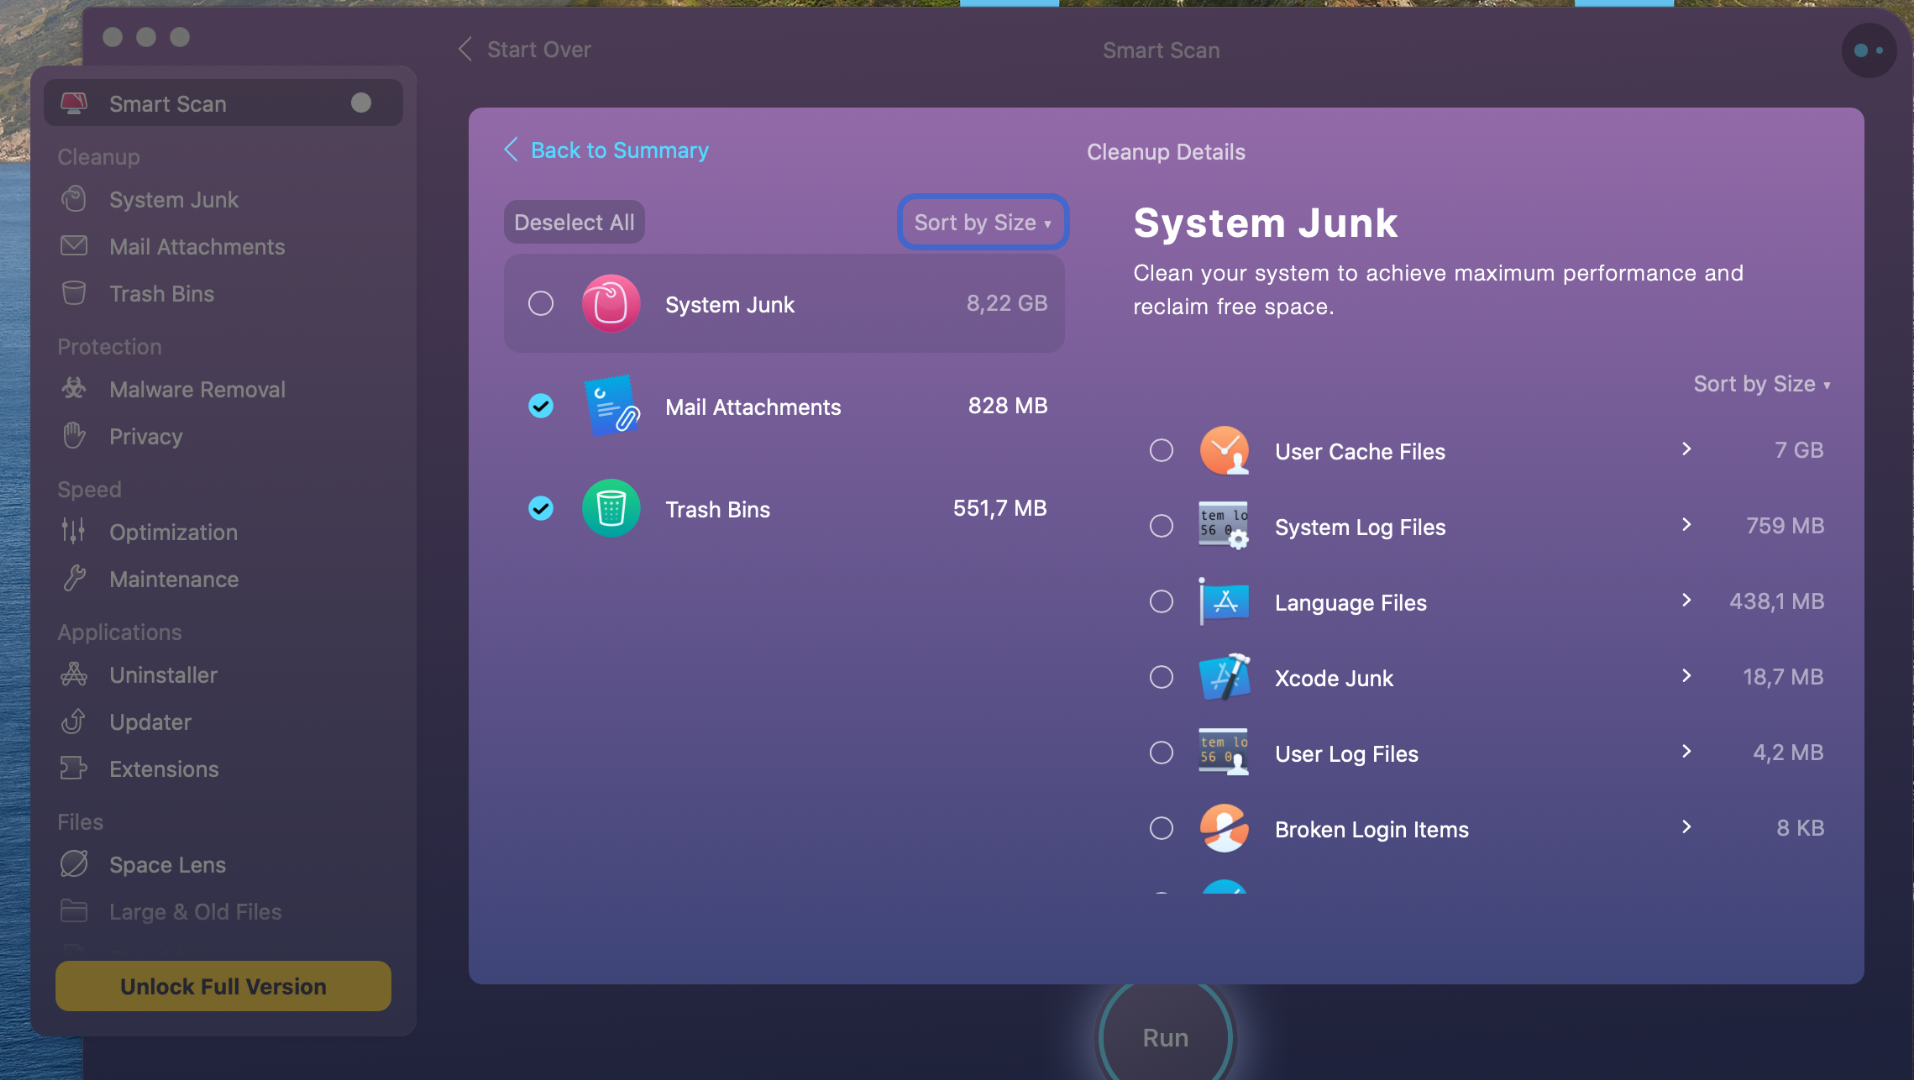1914x1080 pixels.
Task: Click the Uninstaller icon in sidebar
Action: 74,674
